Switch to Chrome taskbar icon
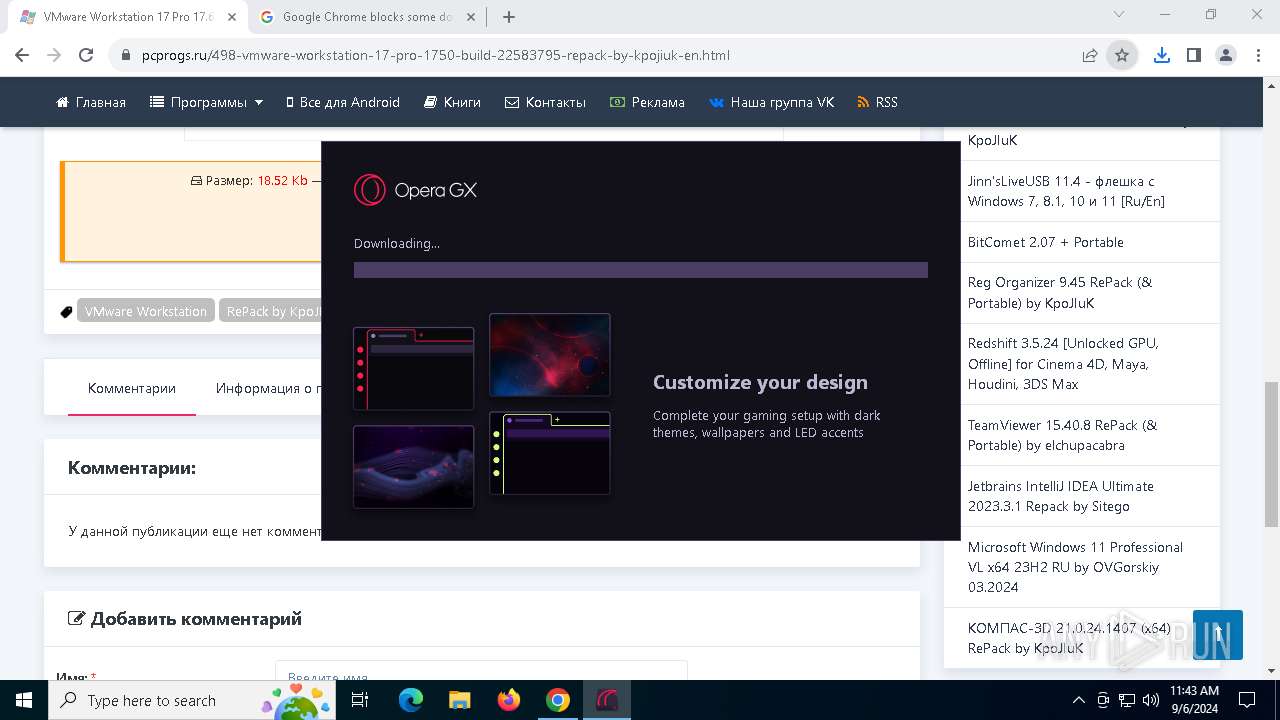 [x=558, y=700]
